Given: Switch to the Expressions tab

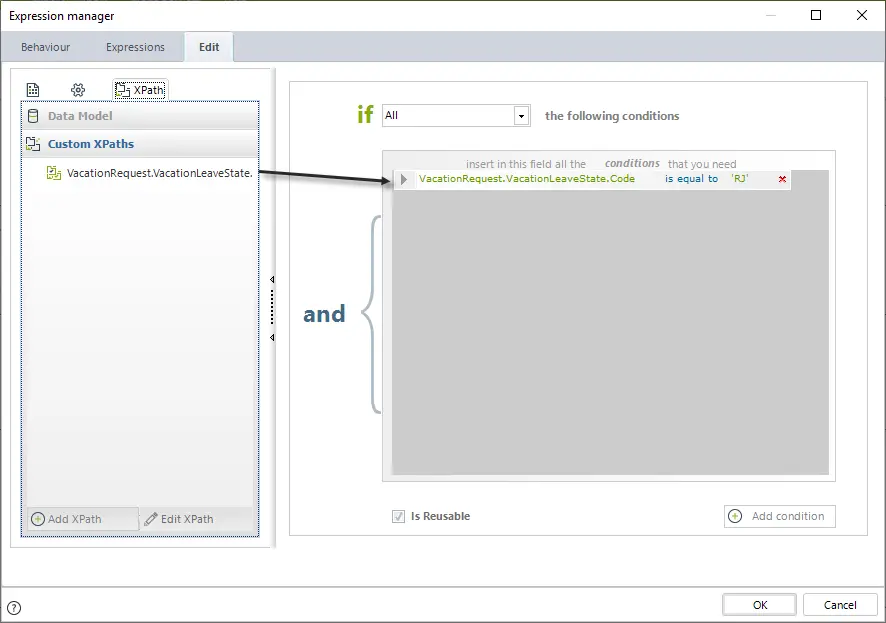Looking at the screenshot, I should pos(135,47).
